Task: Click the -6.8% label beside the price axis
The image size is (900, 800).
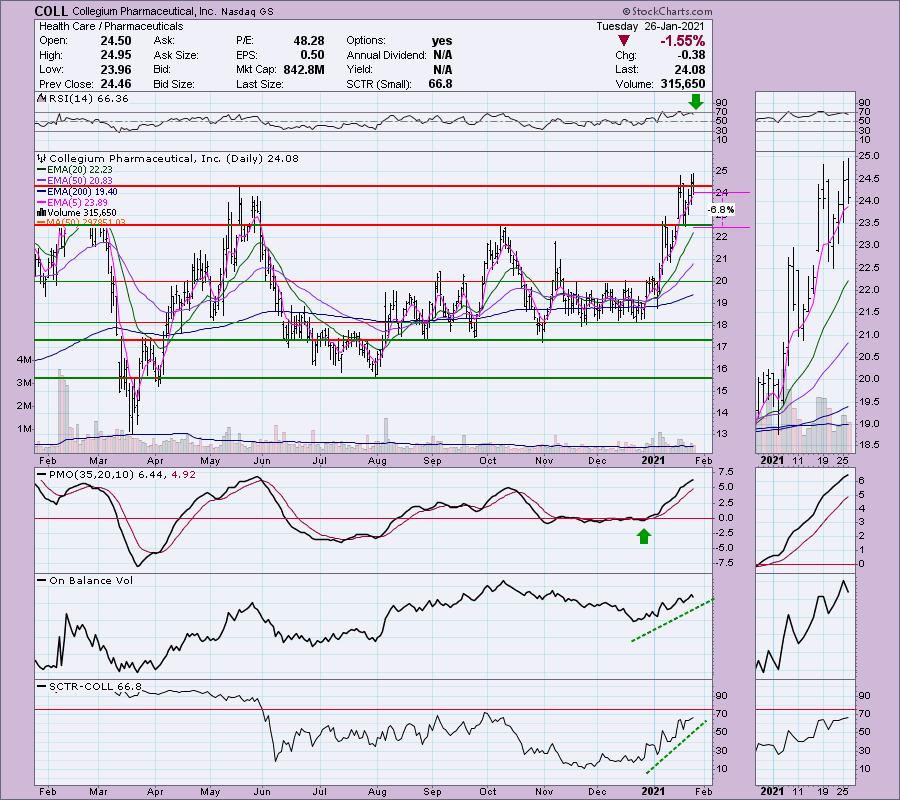Action: coord(721,210)
